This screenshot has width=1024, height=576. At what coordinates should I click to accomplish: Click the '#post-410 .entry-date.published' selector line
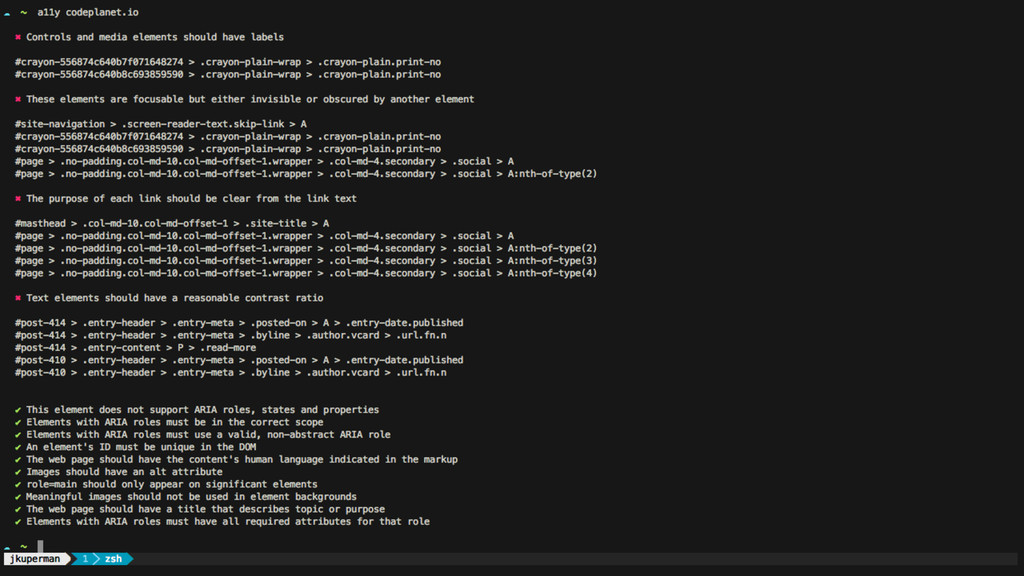click(x=239, y=360)
